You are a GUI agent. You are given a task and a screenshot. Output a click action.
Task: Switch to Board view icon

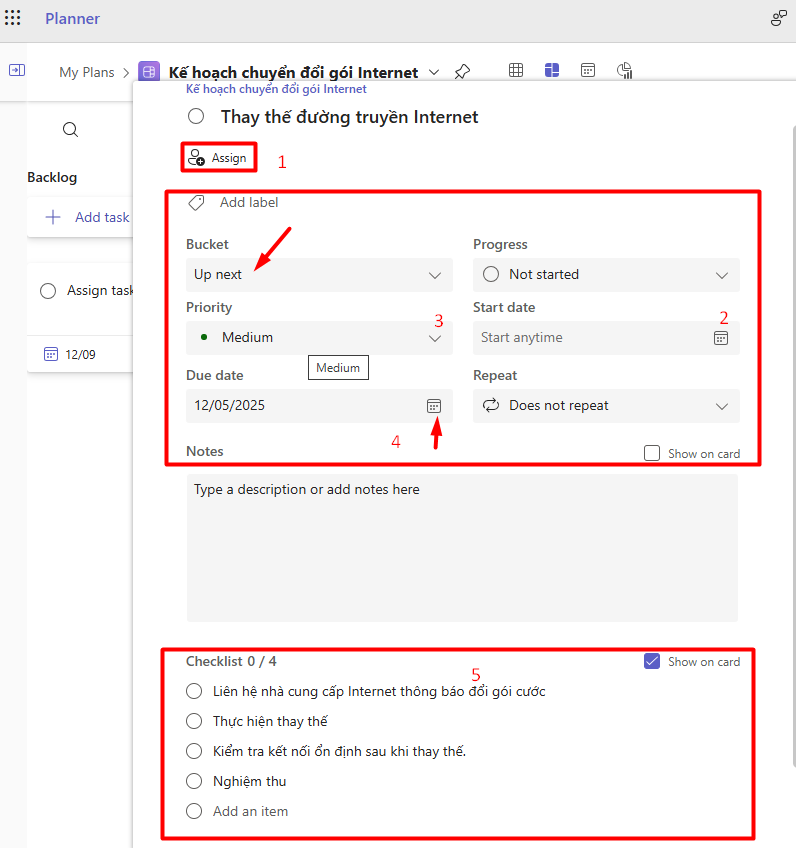[552, 70]
